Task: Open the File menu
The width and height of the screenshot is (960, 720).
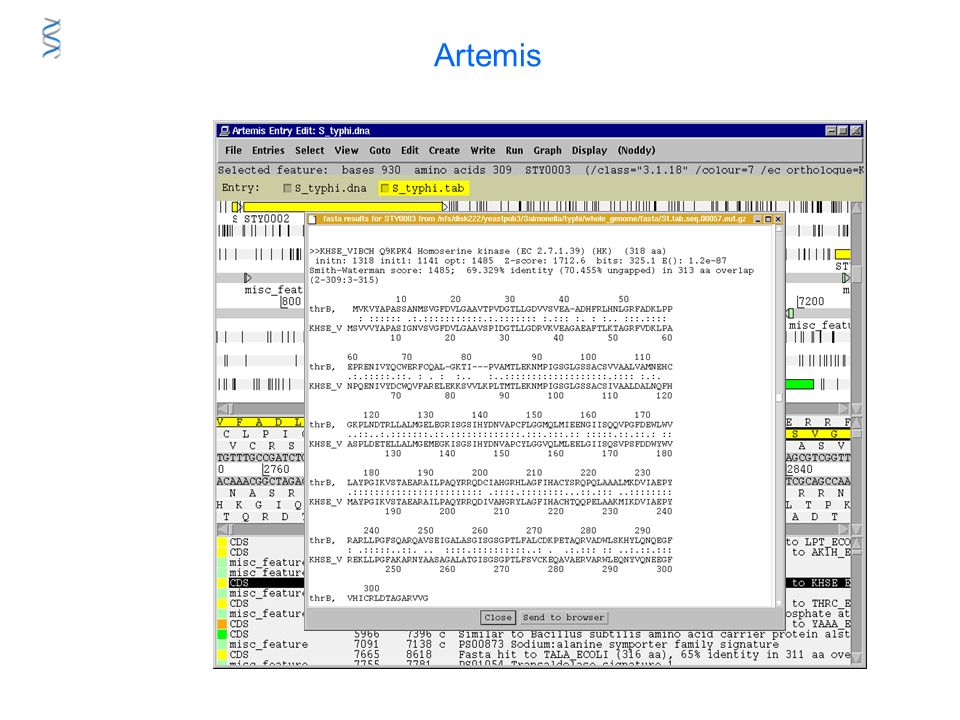Action: click(x=233, y=150)
